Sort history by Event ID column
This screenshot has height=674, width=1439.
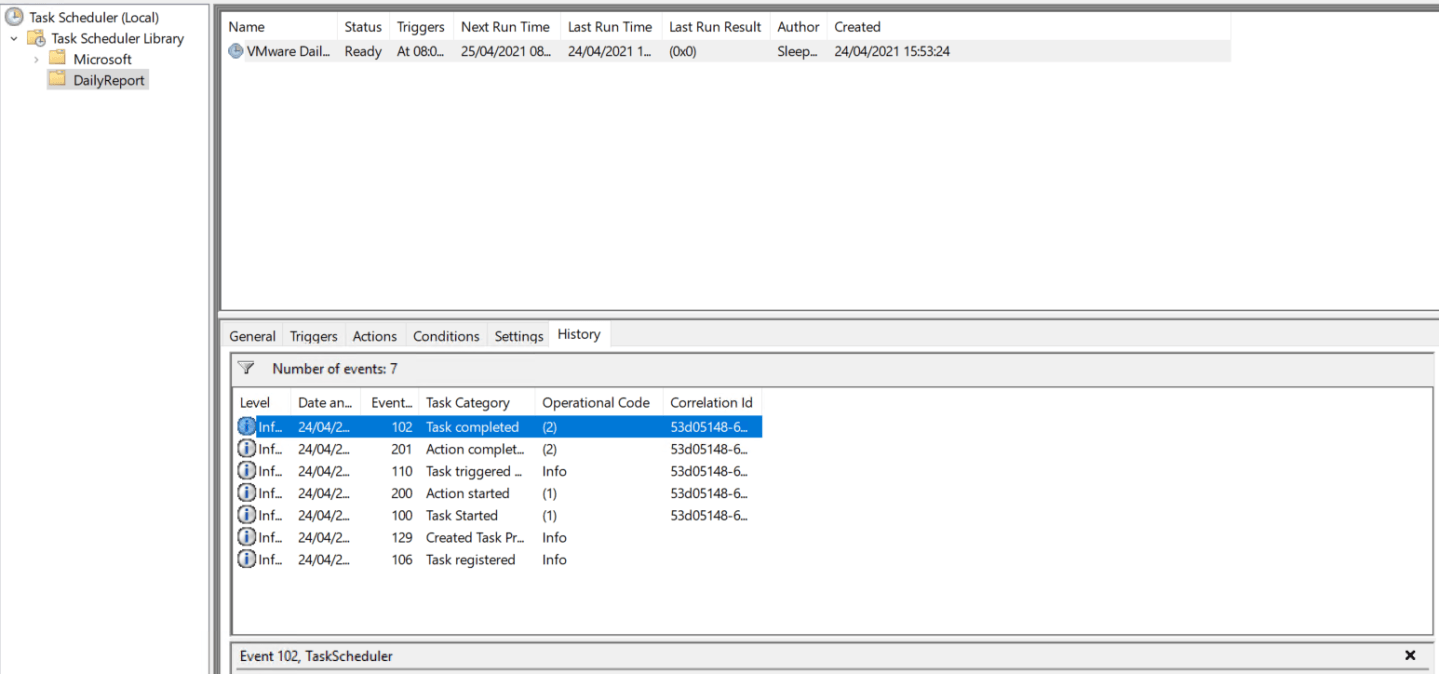pos(391,403)
